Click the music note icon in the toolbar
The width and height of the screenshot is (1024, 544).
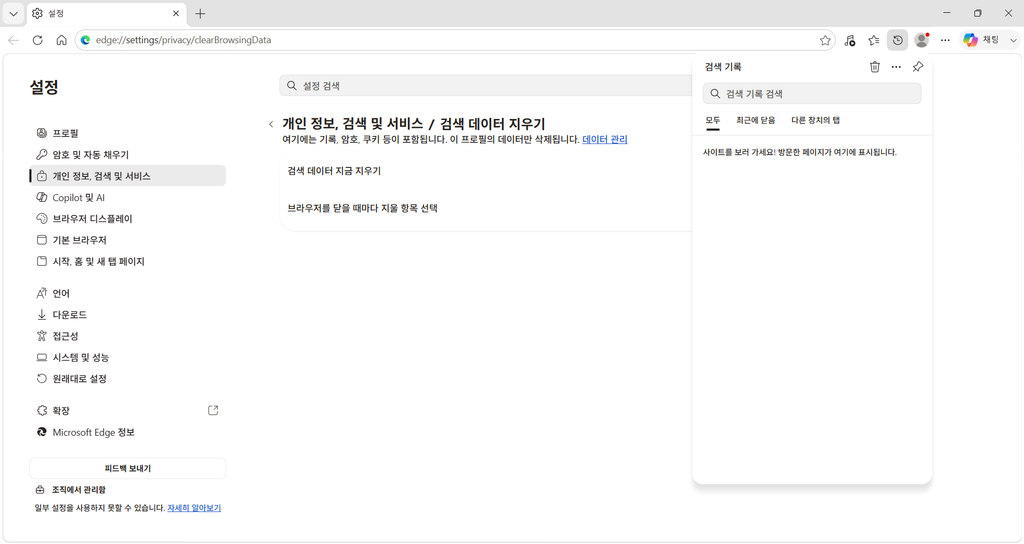click(x=849, y=40)
